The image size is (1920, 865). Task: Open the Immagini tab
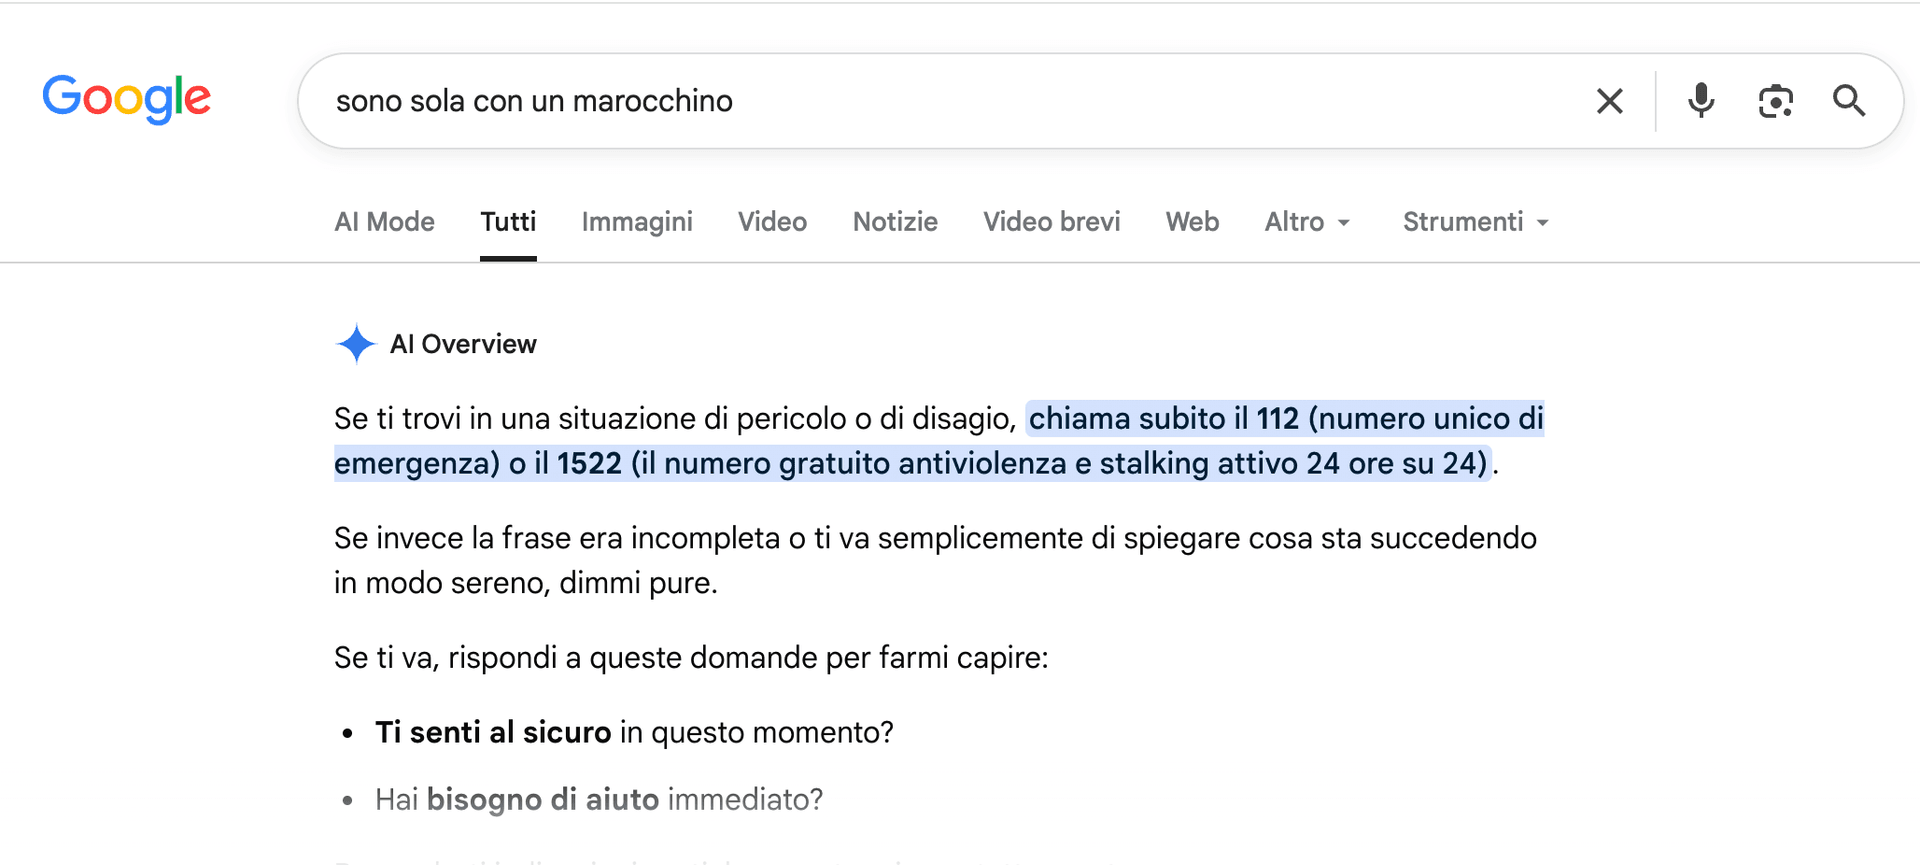(637, 222)
